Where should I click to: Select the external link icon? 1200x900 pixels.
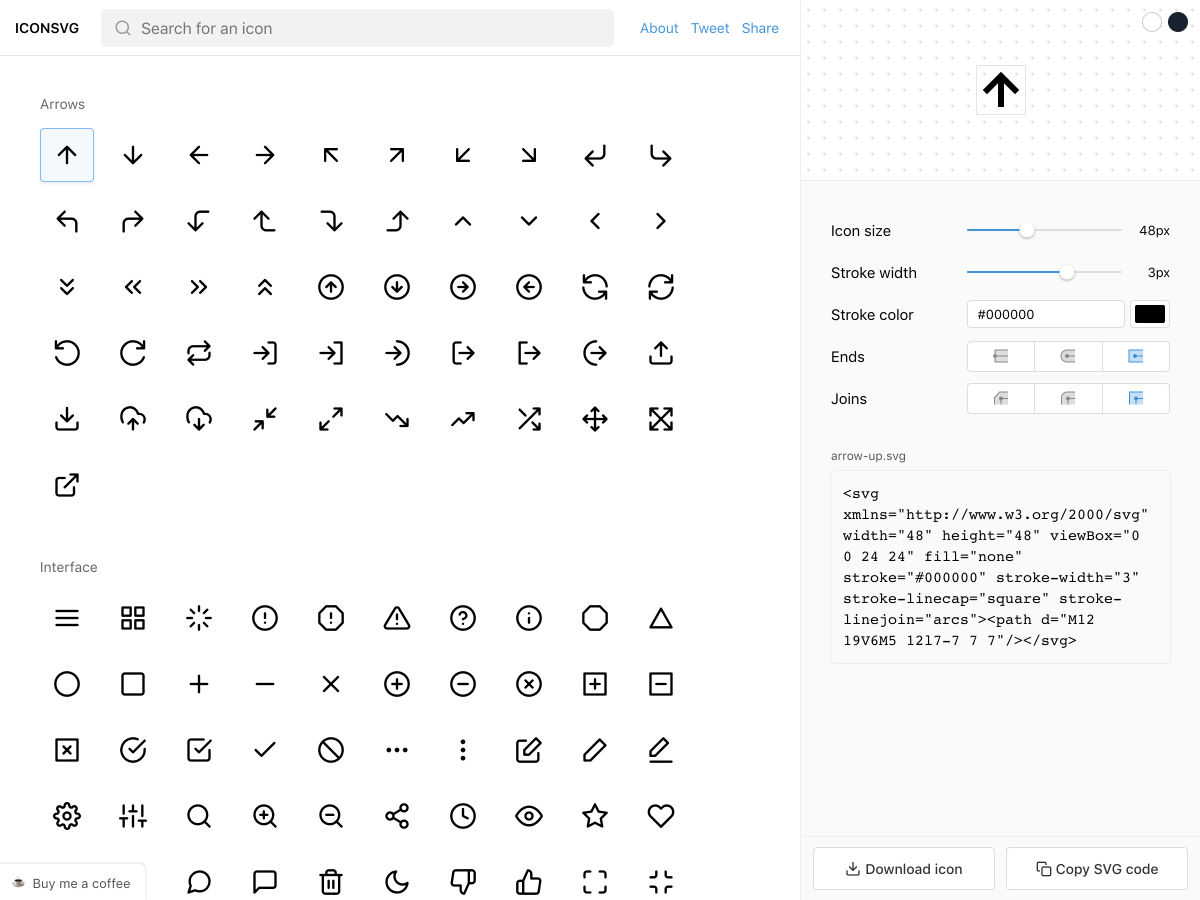(x=67, y=485)
